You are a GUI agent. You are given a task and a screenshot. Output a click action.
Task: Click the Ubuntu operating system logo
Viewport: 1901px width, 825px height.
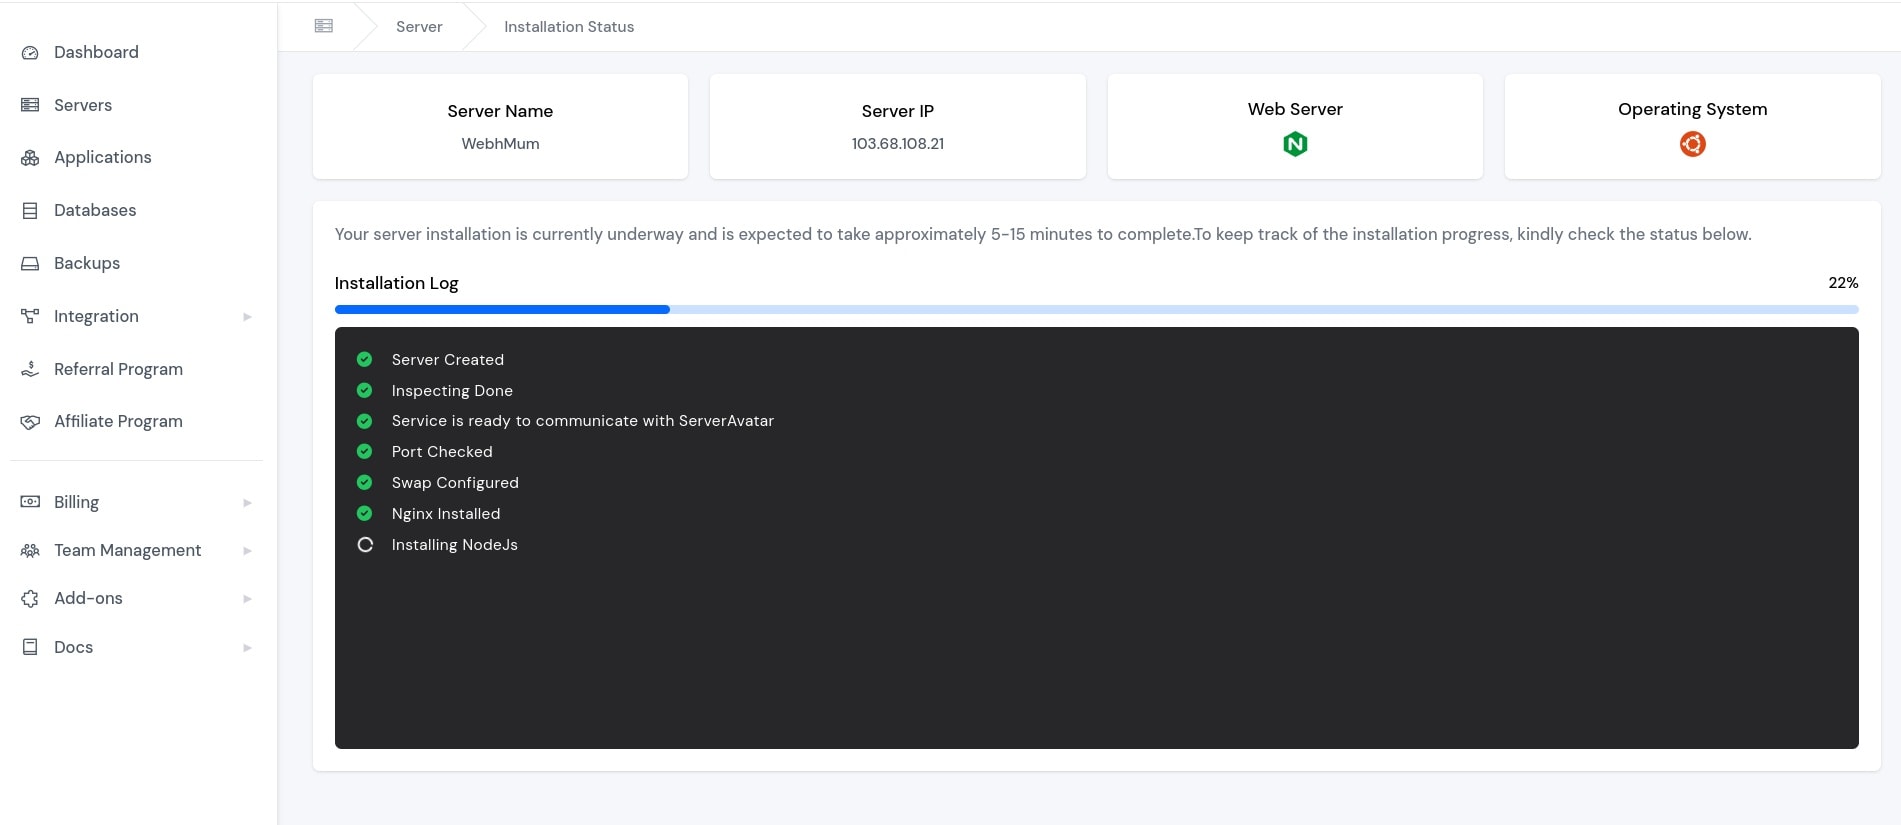(x=1692, y=144)
